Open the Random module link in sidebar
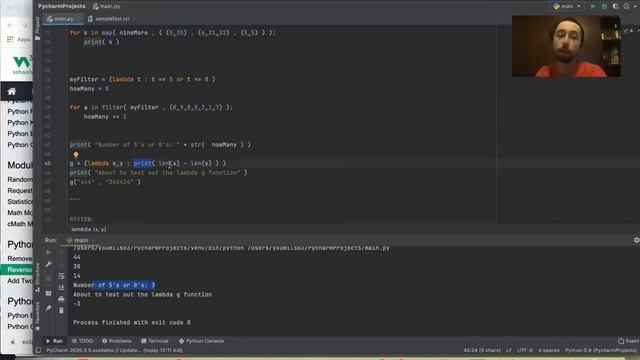This screenshot has width=640, height=360. (x=20, y=179)
